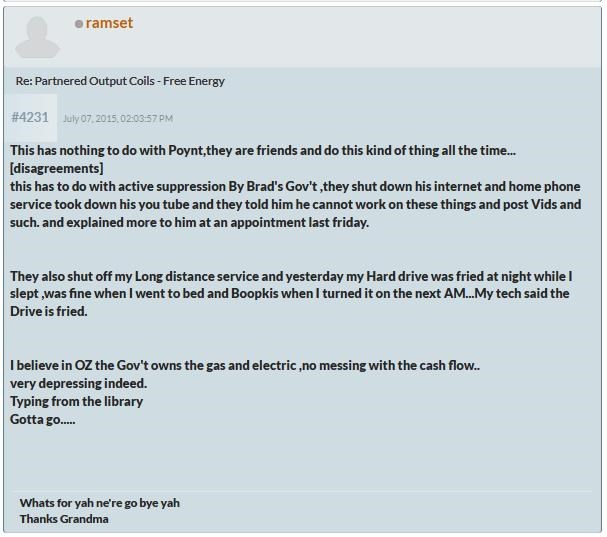This screenshot has width=607, height=537.
Task: Click the 'Typing from the library' line
Action: click(x=76, y=401)
